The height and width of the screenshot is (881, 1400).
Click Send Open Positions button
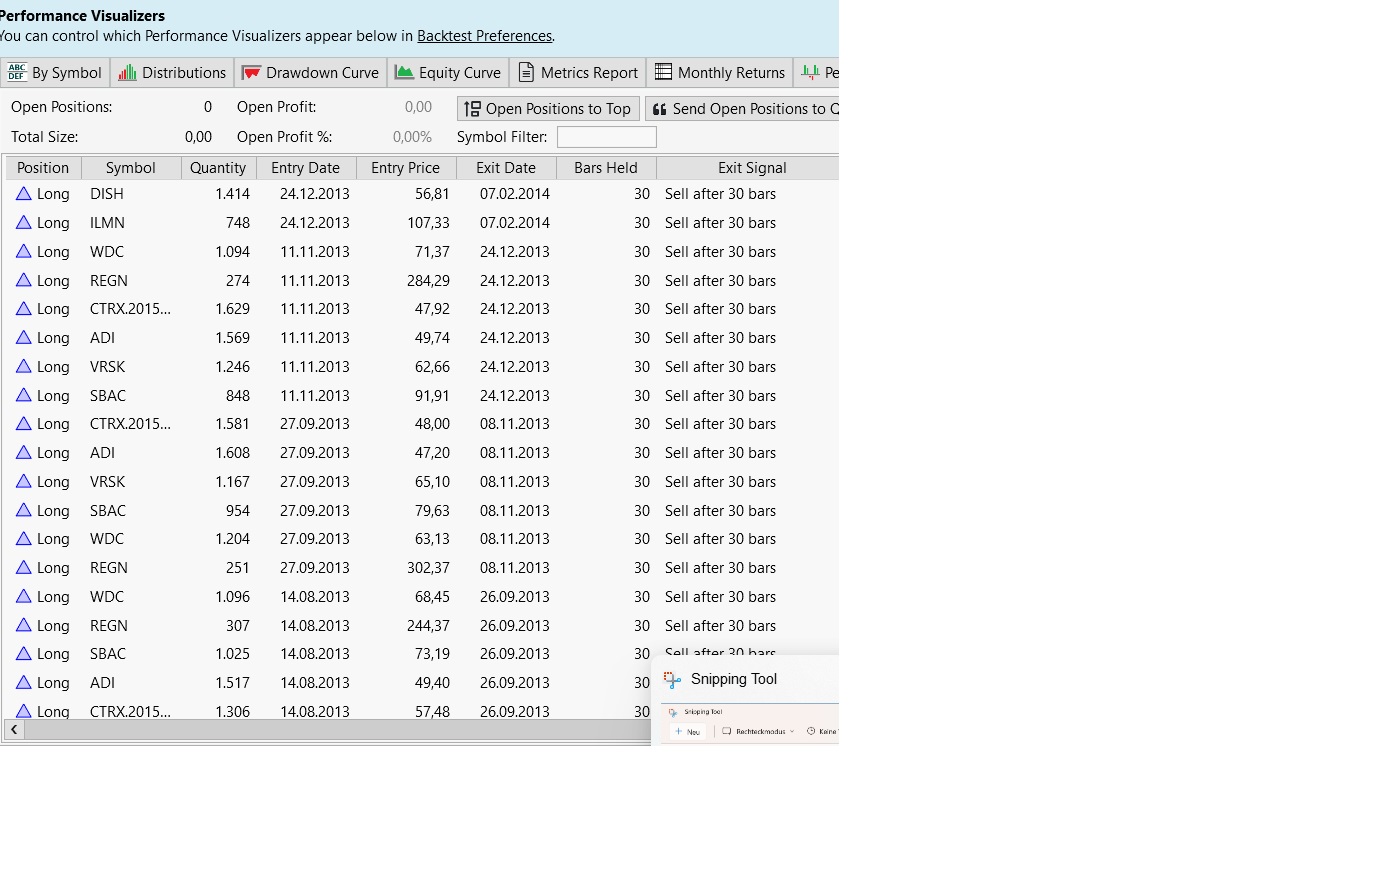743,109
